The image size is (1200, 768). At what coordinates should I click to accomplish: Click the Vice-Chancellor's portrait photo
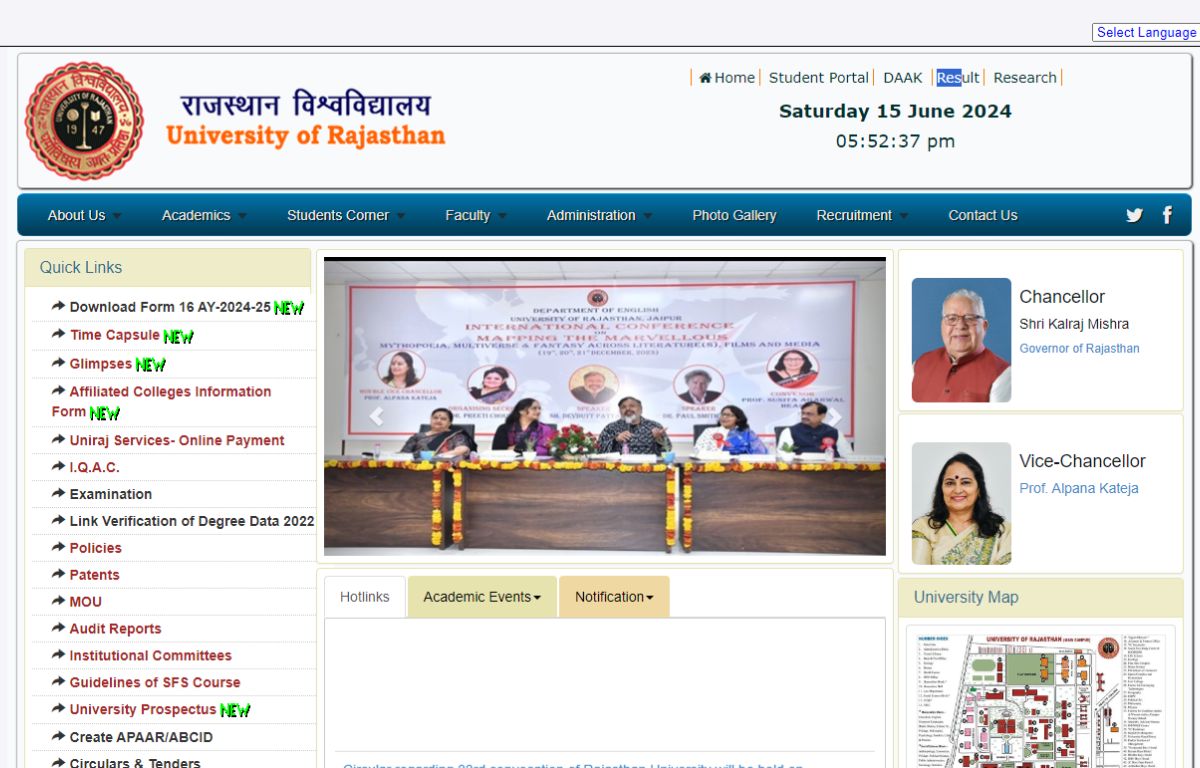pyautogui.click(x=961, y=503)
